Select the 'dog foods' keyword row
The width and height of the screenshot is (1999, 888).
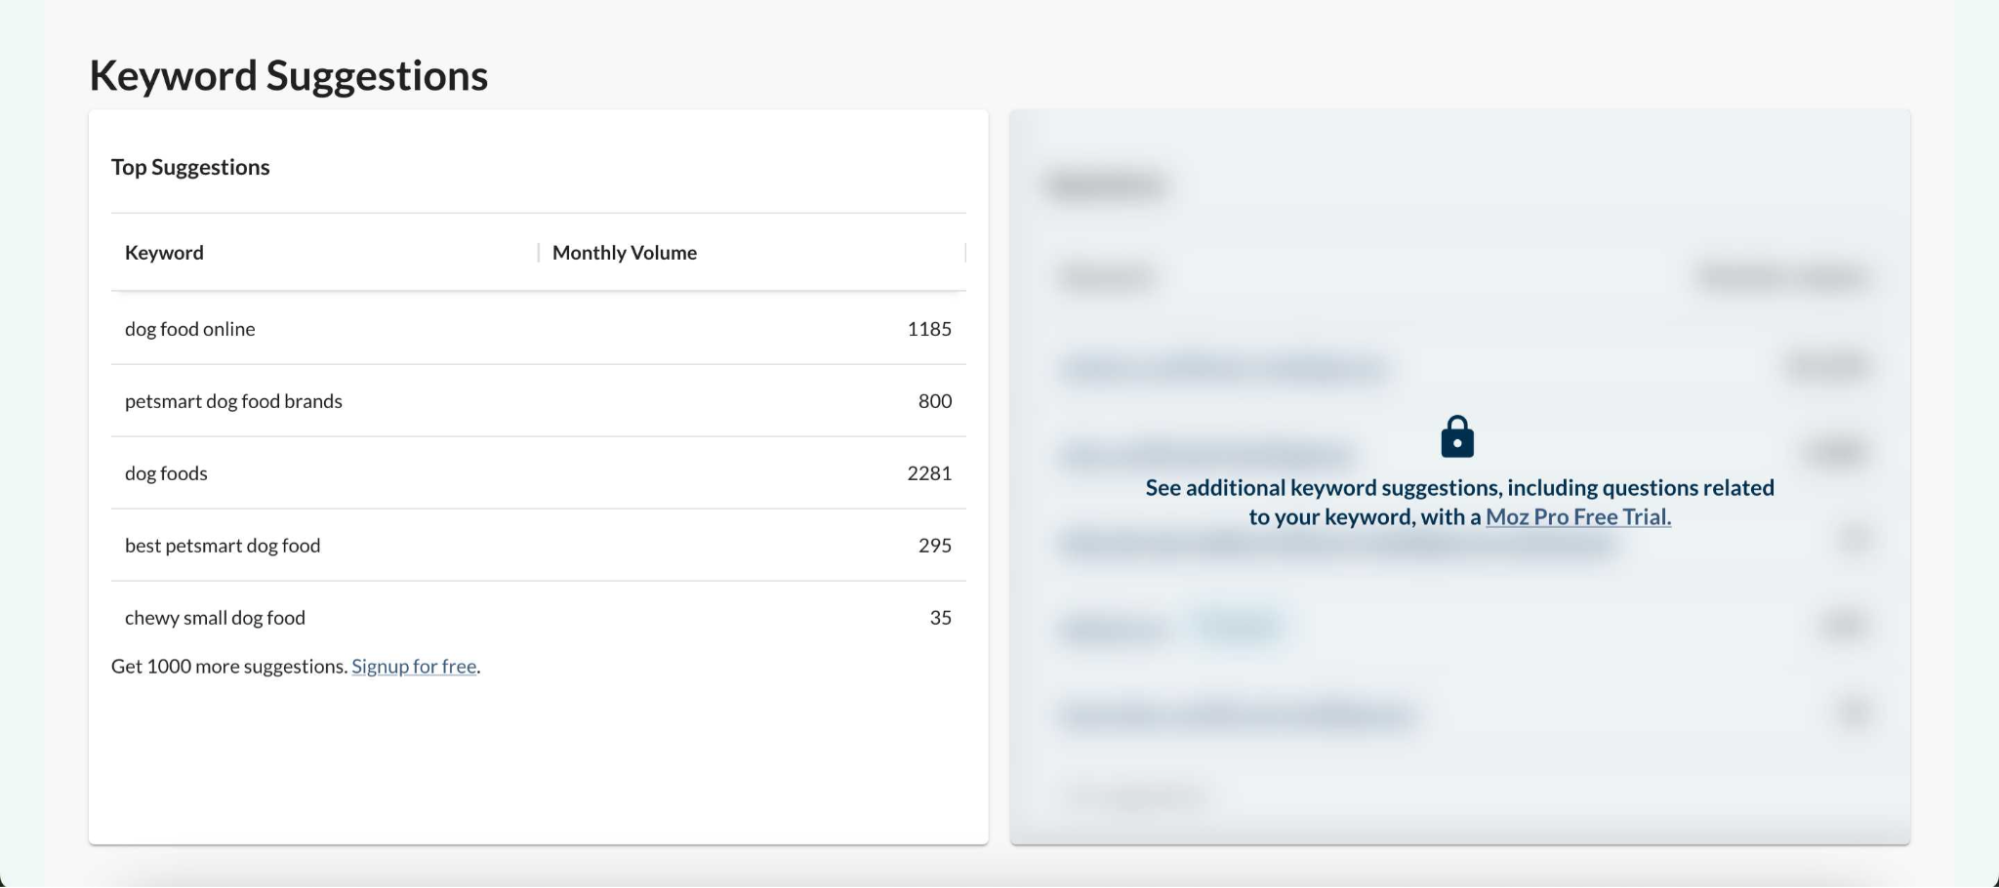point(538,473)
